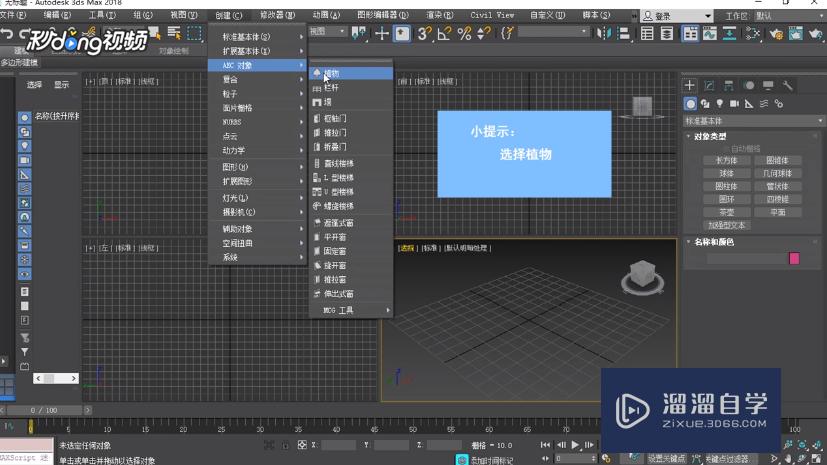Collapse the 对象类型 rollout
The image size is (827, 465).
711,136
